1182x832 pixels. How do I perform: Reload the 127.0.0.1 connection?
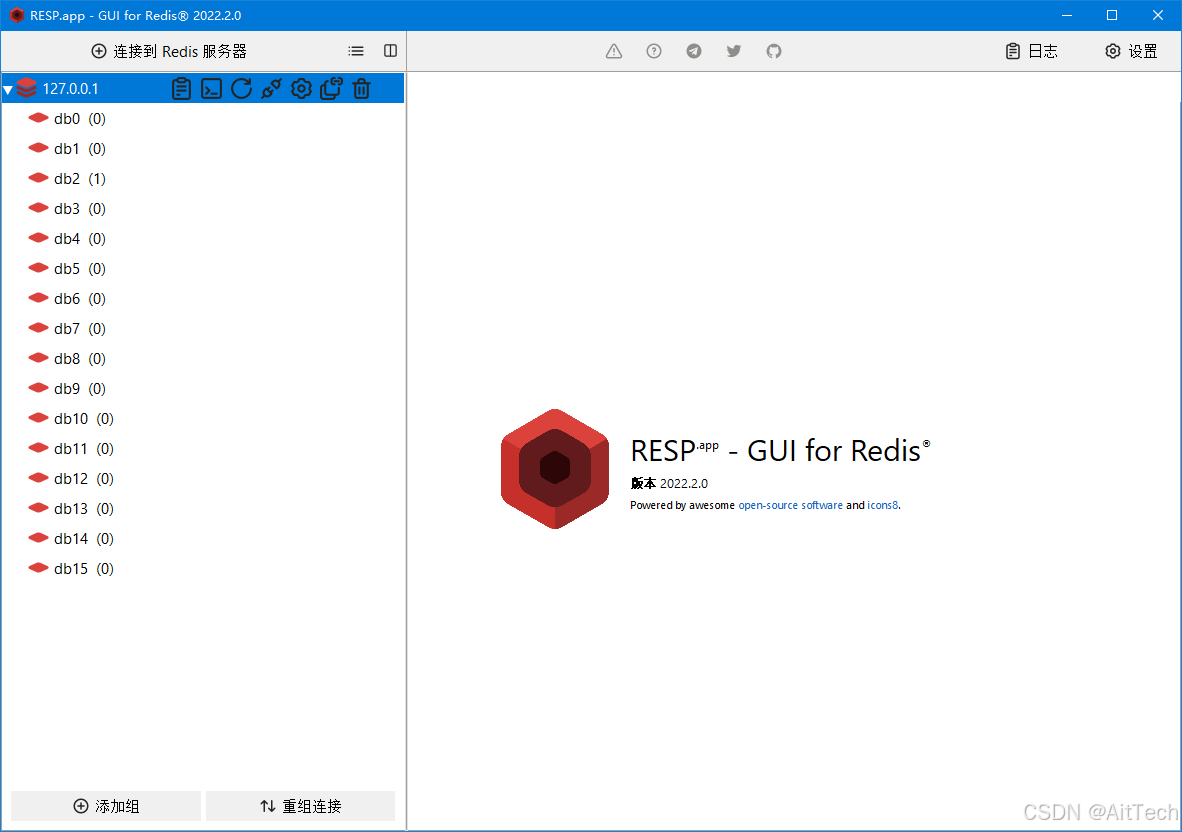click(x=241, y=89)
